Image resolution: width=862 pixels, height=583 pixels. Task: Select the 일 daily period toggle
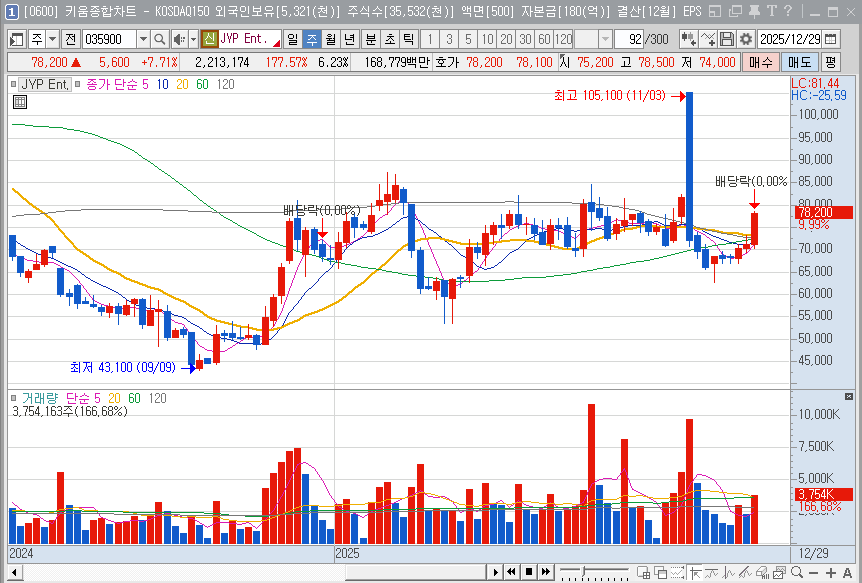pyautogui.click(x=292, y=39)
